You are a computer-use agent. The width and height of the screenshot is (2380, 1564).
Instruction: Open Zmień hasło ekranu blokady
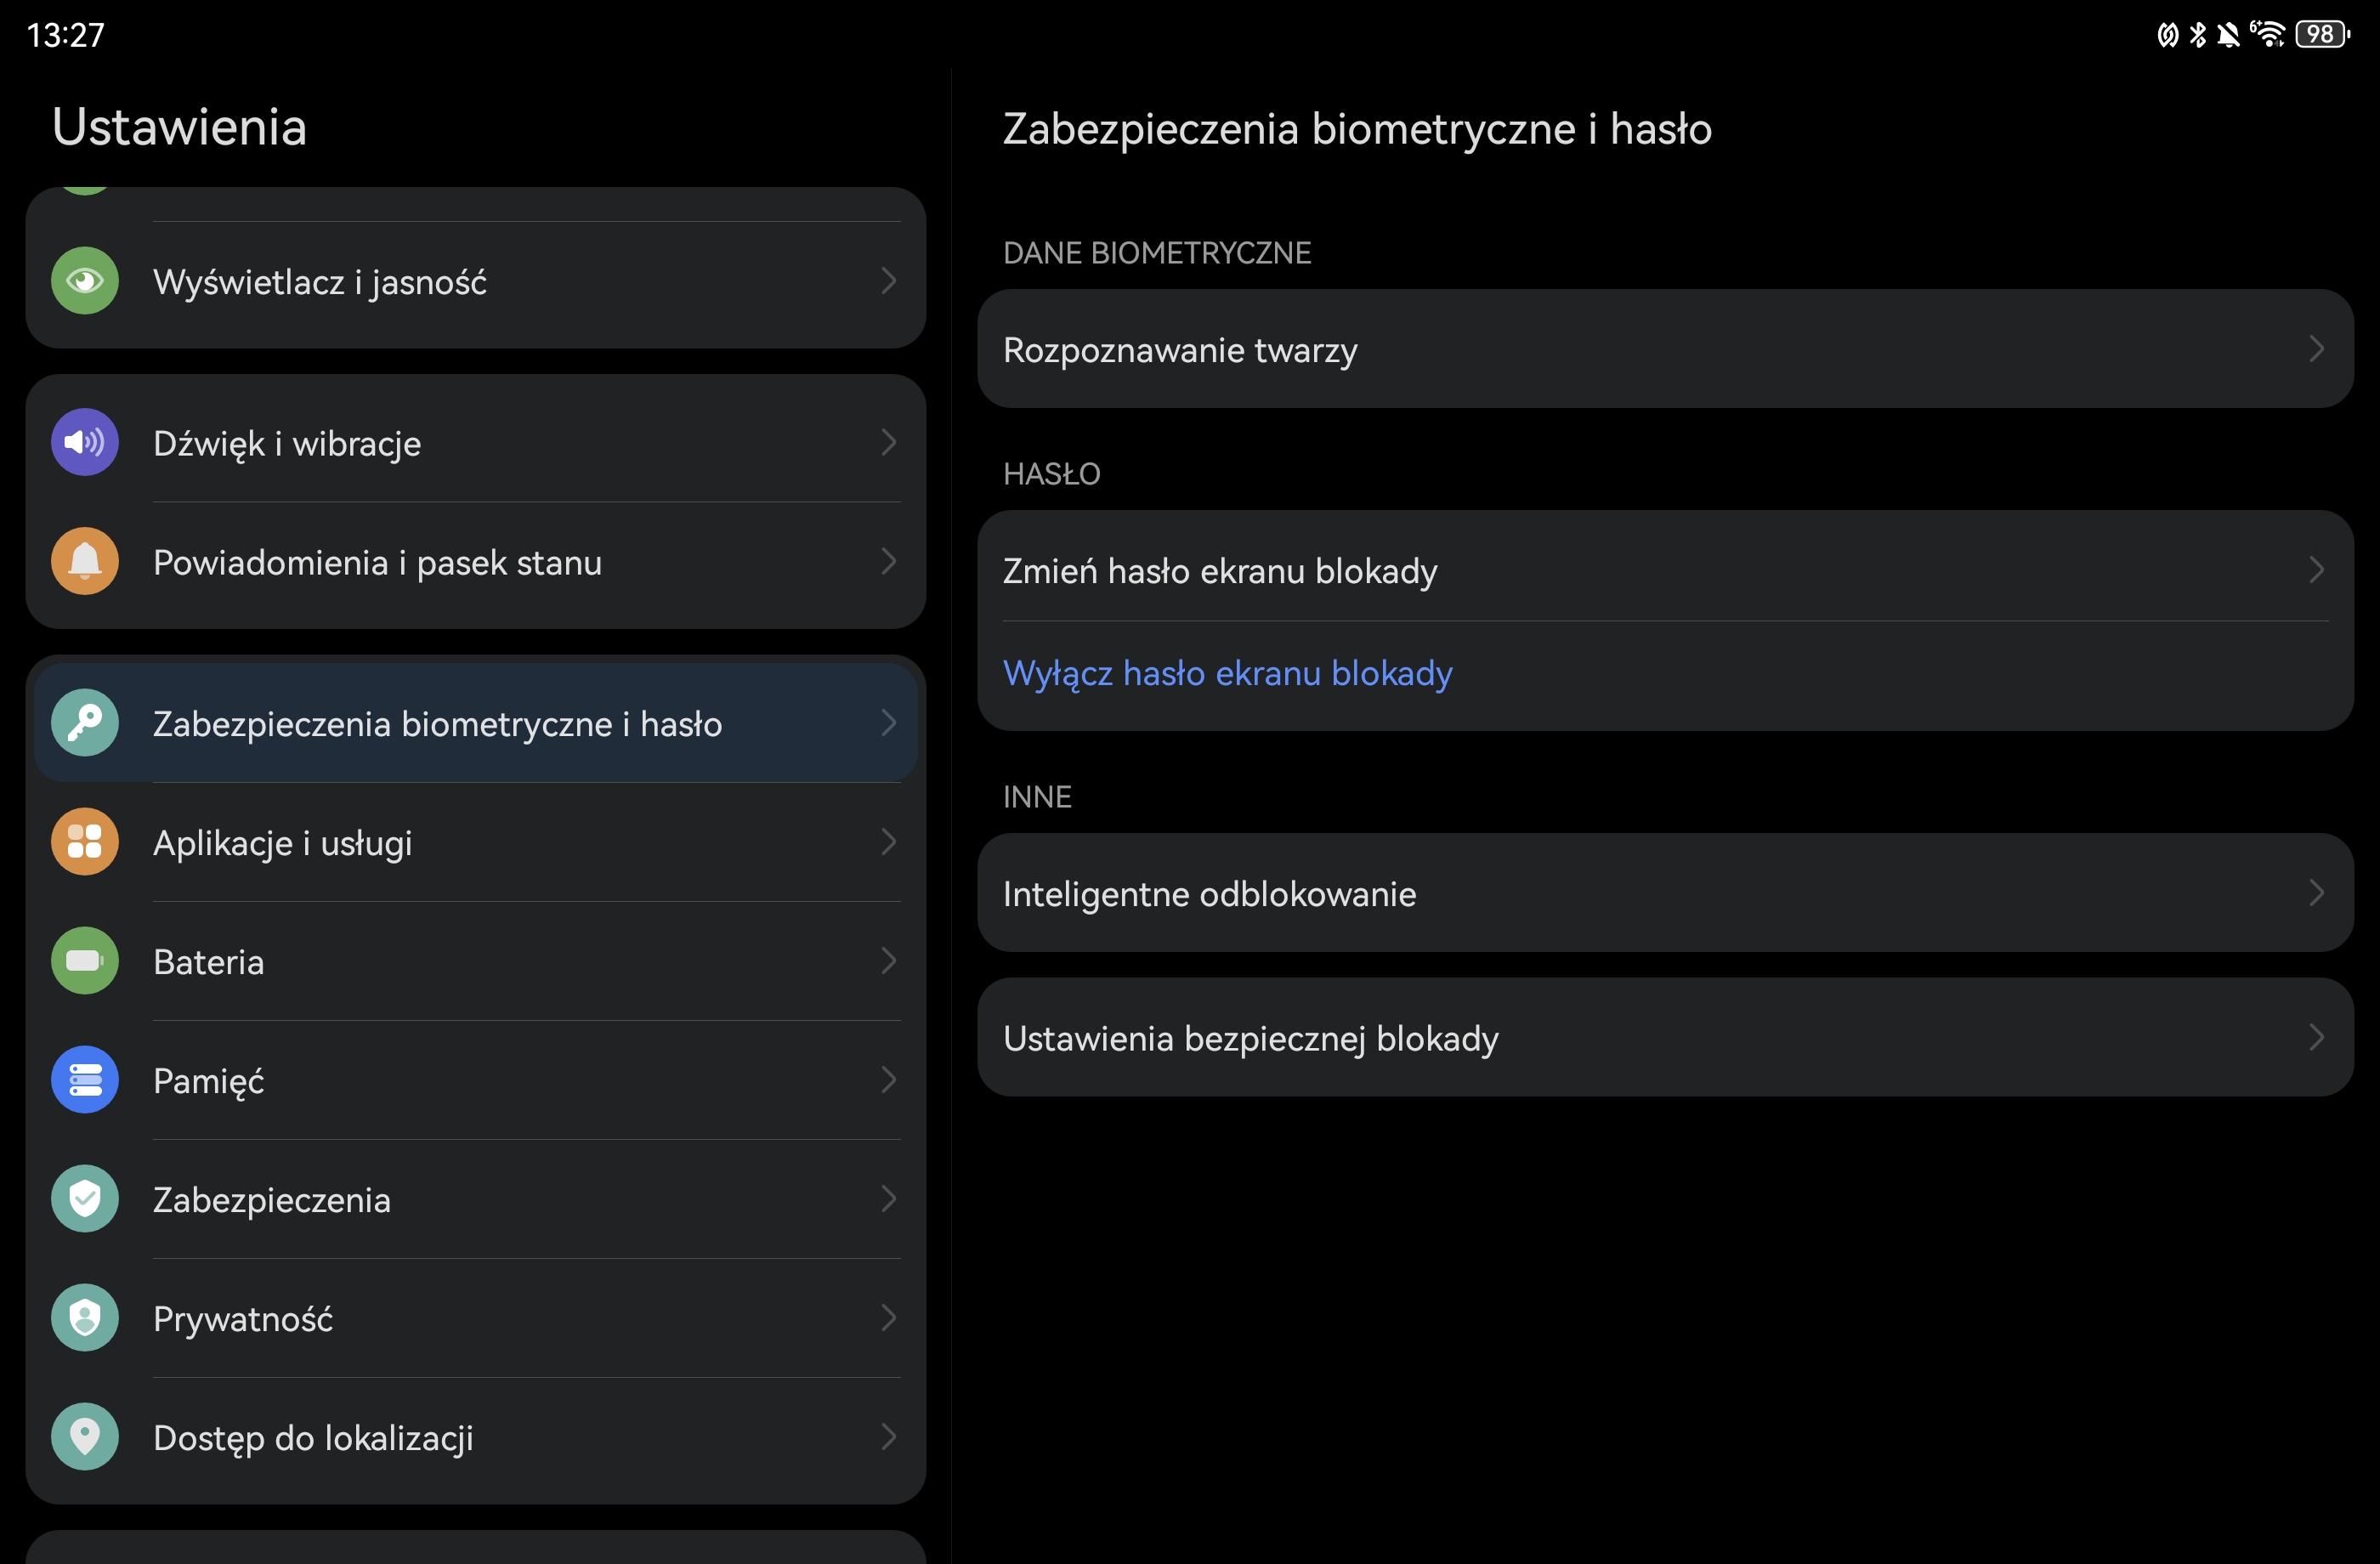(1220, 571)
